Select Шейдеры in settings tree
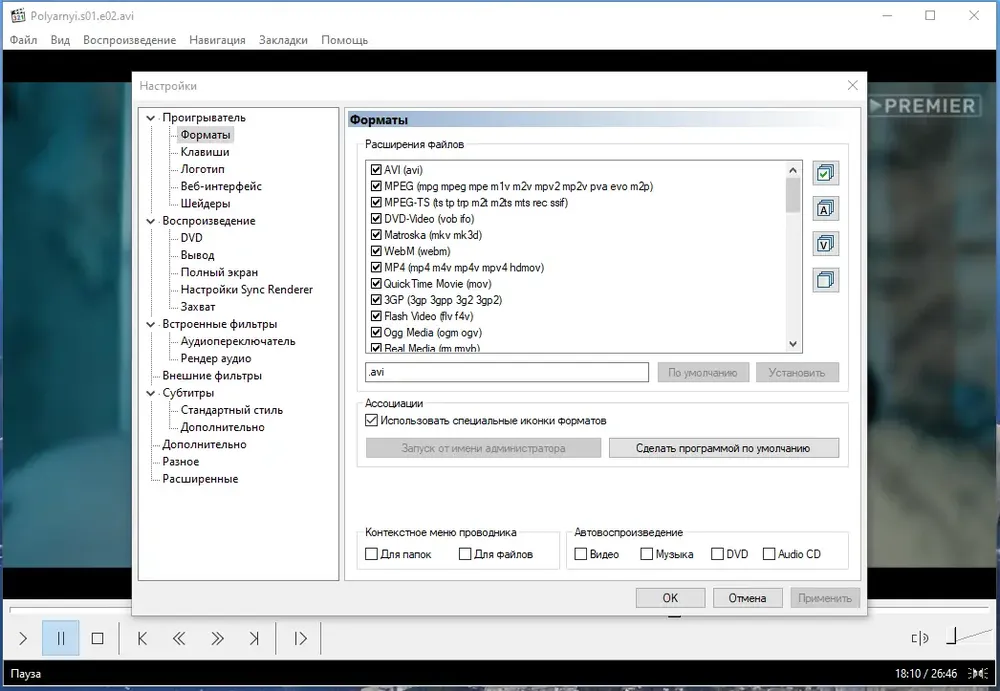 [205, 204]
